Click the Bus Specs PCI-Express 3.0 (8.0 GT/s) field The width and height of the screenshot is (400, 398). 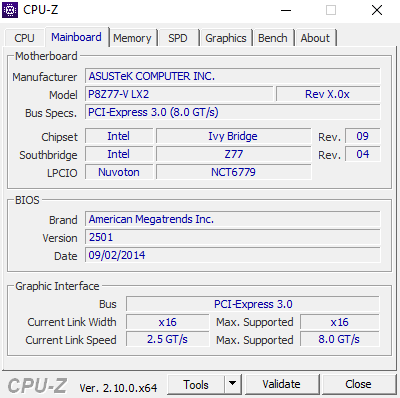click(233, 112)
